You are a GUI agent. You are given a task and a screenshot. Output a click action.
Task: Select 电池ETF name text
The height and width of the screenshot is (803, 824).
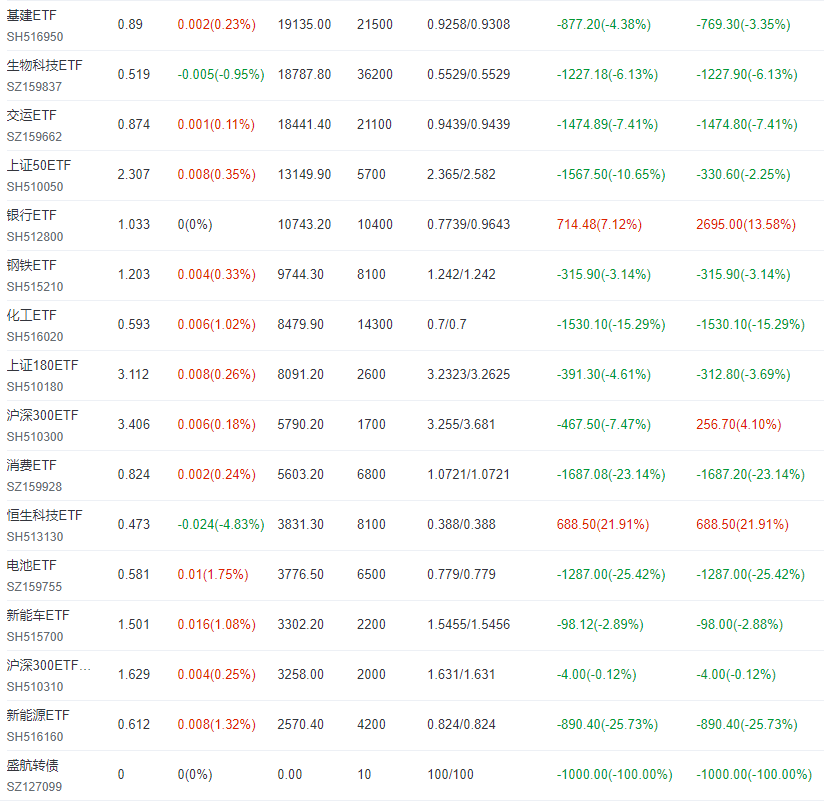pos(32,565)
